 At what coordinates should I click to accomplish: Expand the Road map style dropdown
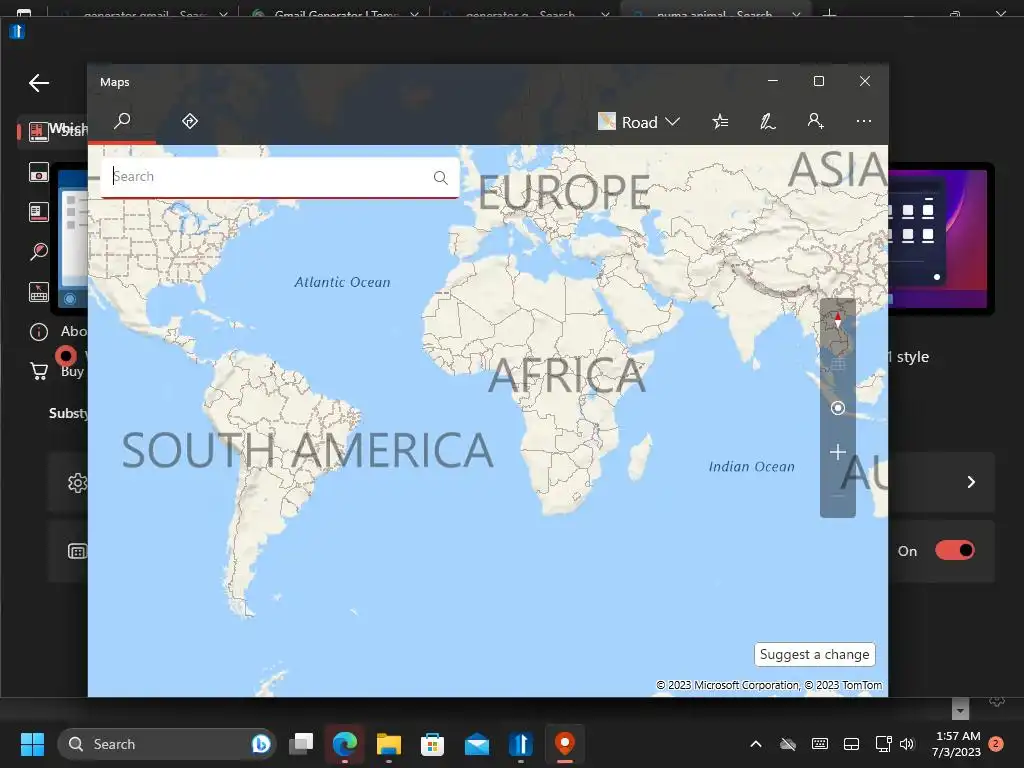[x=639, y=122]
